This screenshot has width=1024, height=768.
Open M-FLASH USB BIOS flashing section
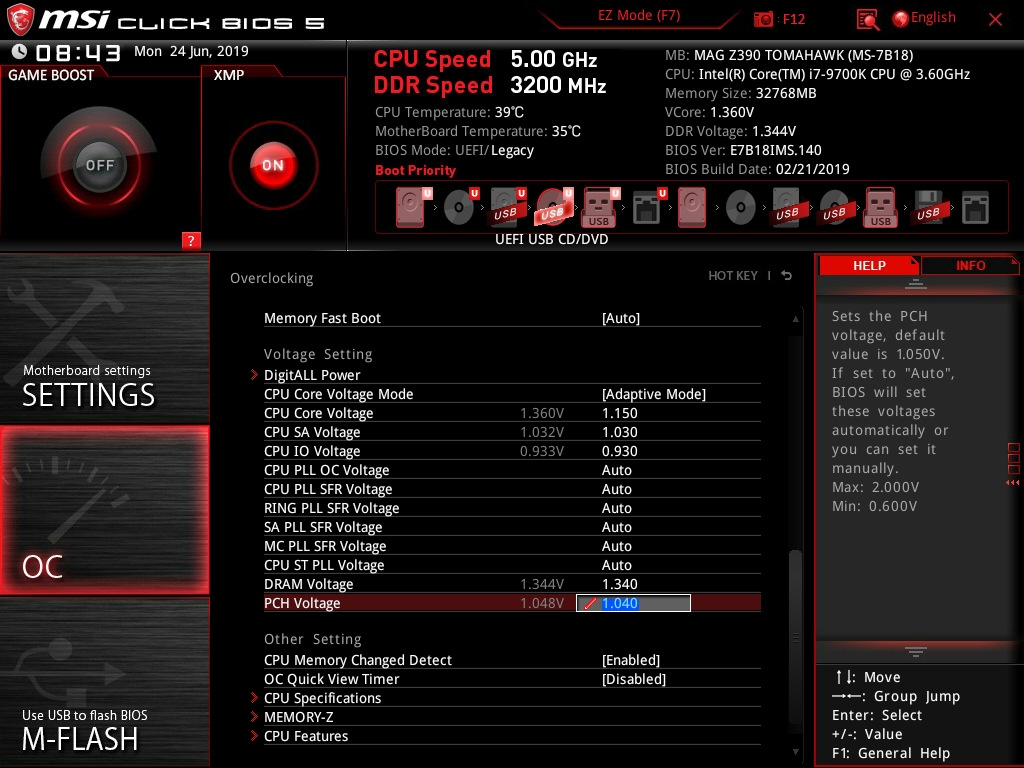tap(104, 682)
